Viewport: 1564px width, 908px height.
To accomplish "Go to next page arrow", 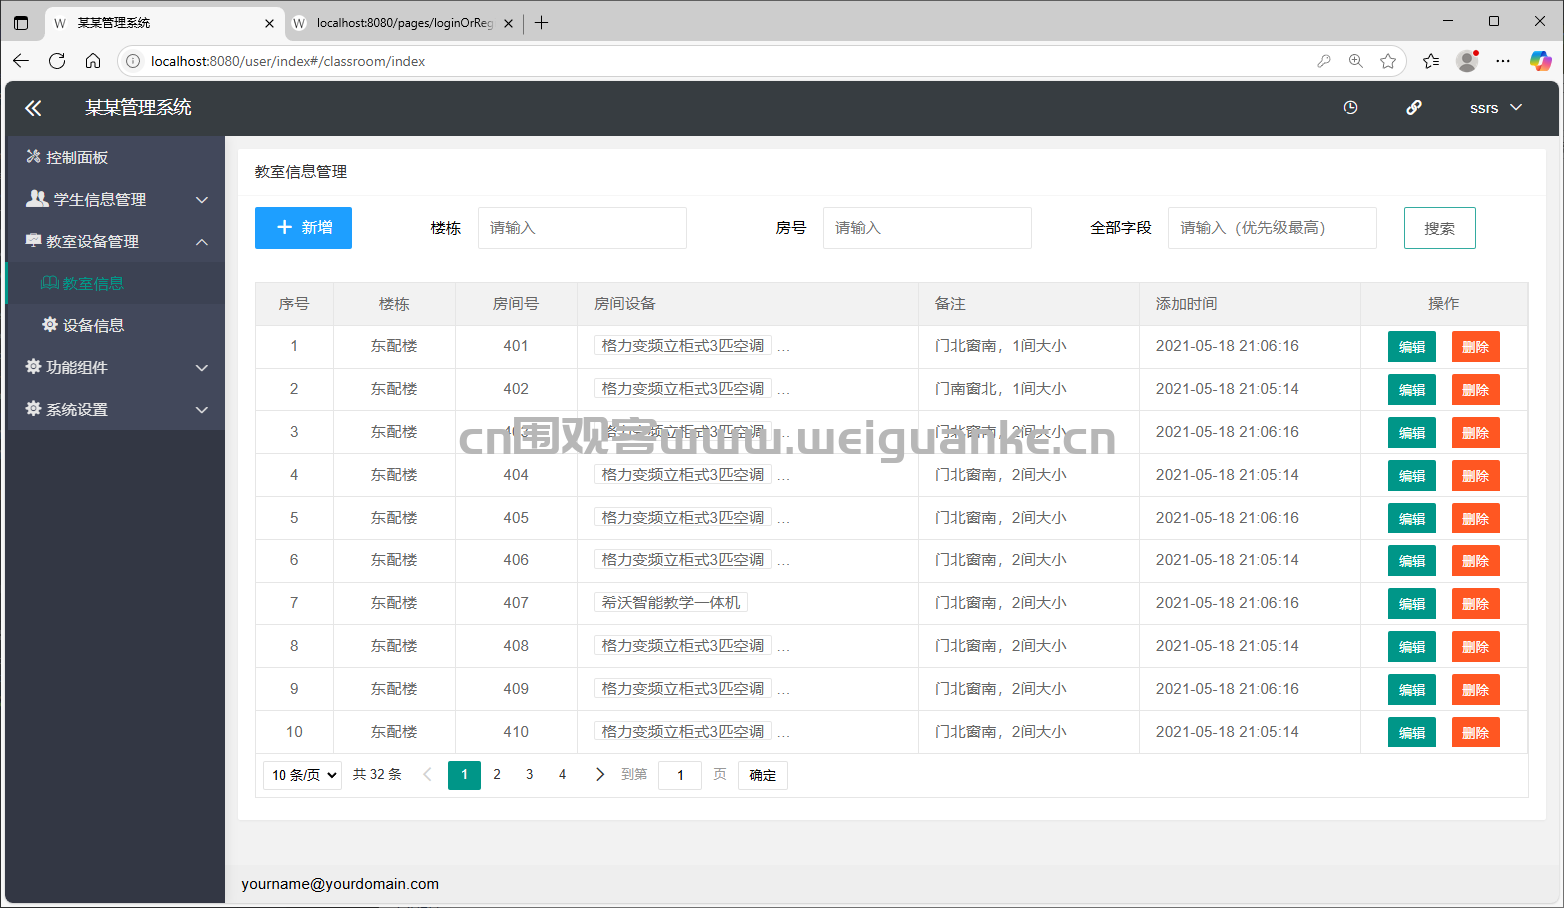I will [x=599, y=775].
